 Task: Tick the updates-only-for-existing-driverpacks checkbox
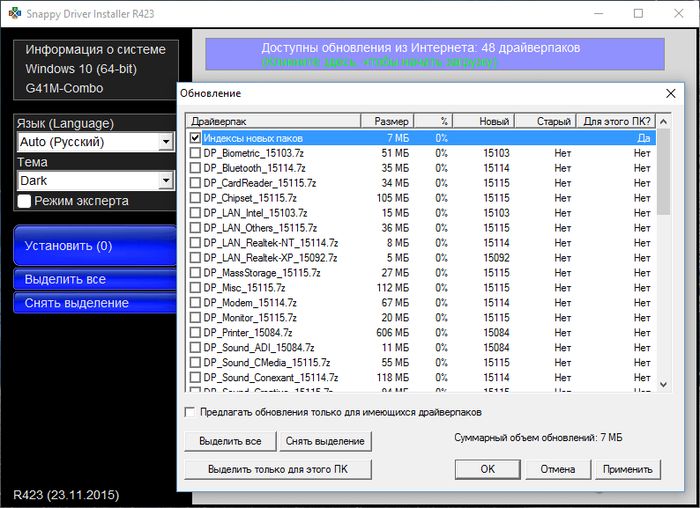190,412
